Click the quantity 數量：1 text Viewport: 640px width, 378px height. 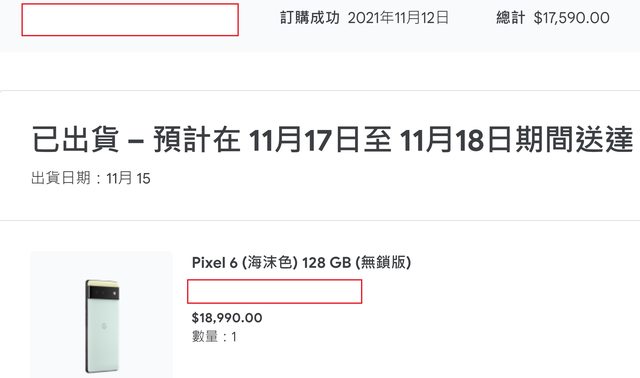[214, 336]
